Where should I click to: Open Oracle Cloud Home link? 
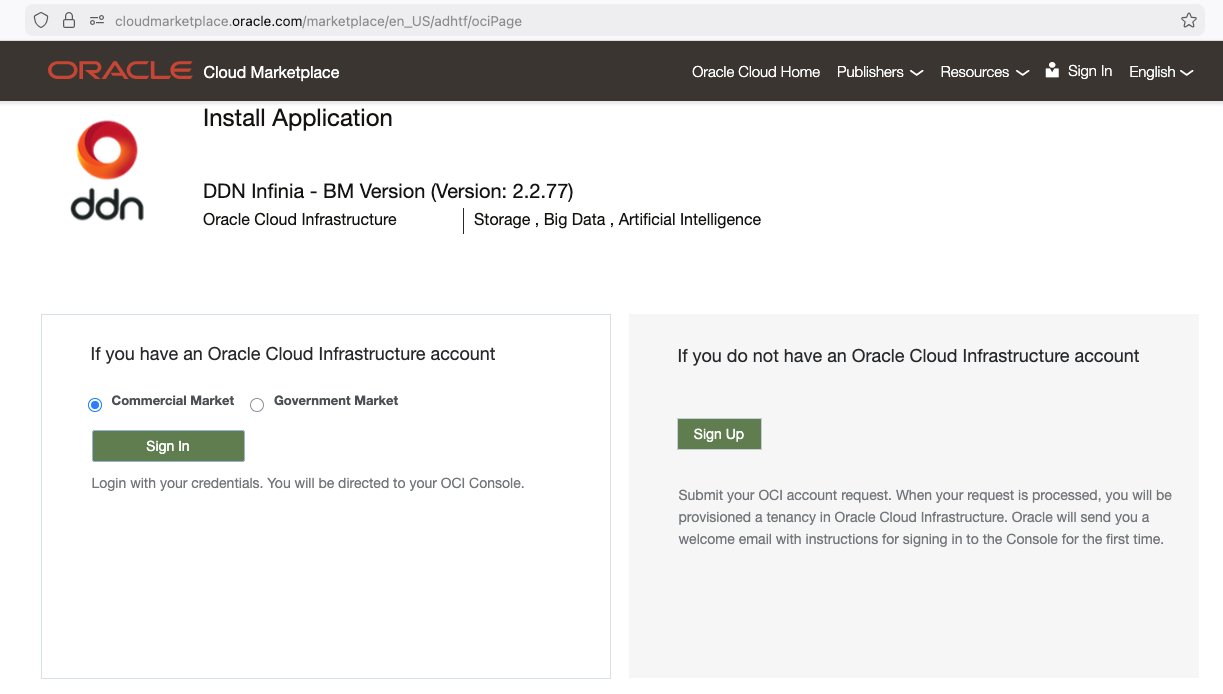(755, 72)
